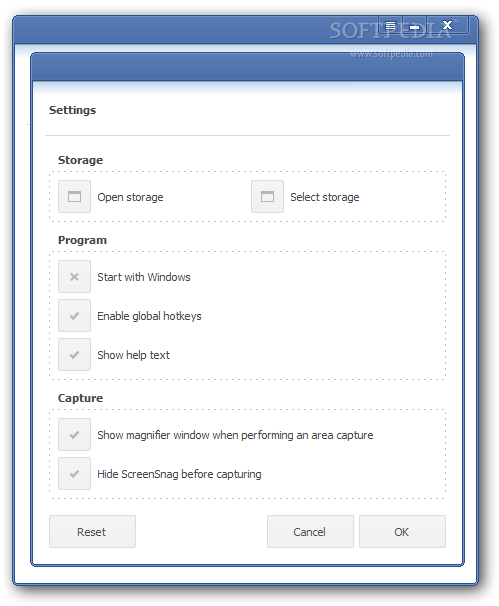Open the title bar menu icon
The height and width of the screenshot is (606, 499).
pos(391,26)
